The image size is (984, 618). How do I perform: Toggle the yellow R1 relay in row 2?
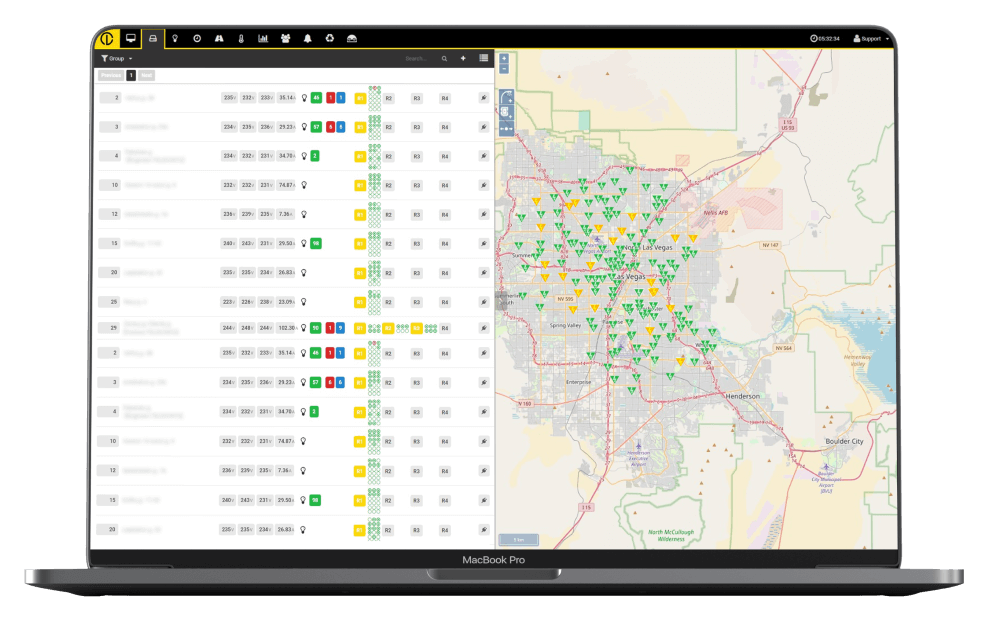[x=360, y=98]
